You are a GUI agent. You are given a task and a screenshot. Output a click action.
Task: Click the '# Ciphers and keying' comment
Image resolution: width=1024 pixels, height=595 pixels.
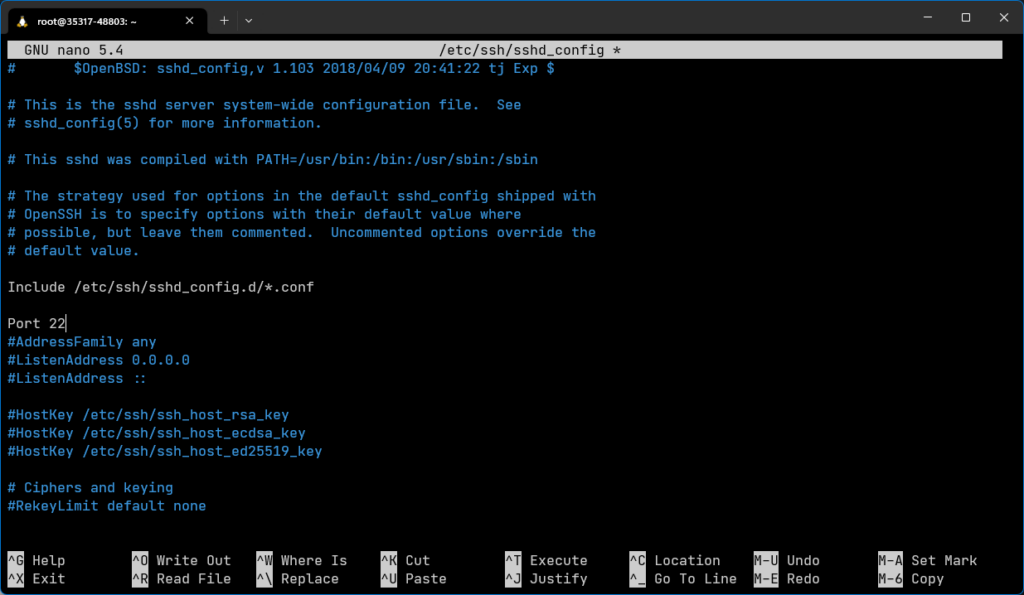click(x=90, y=488)
